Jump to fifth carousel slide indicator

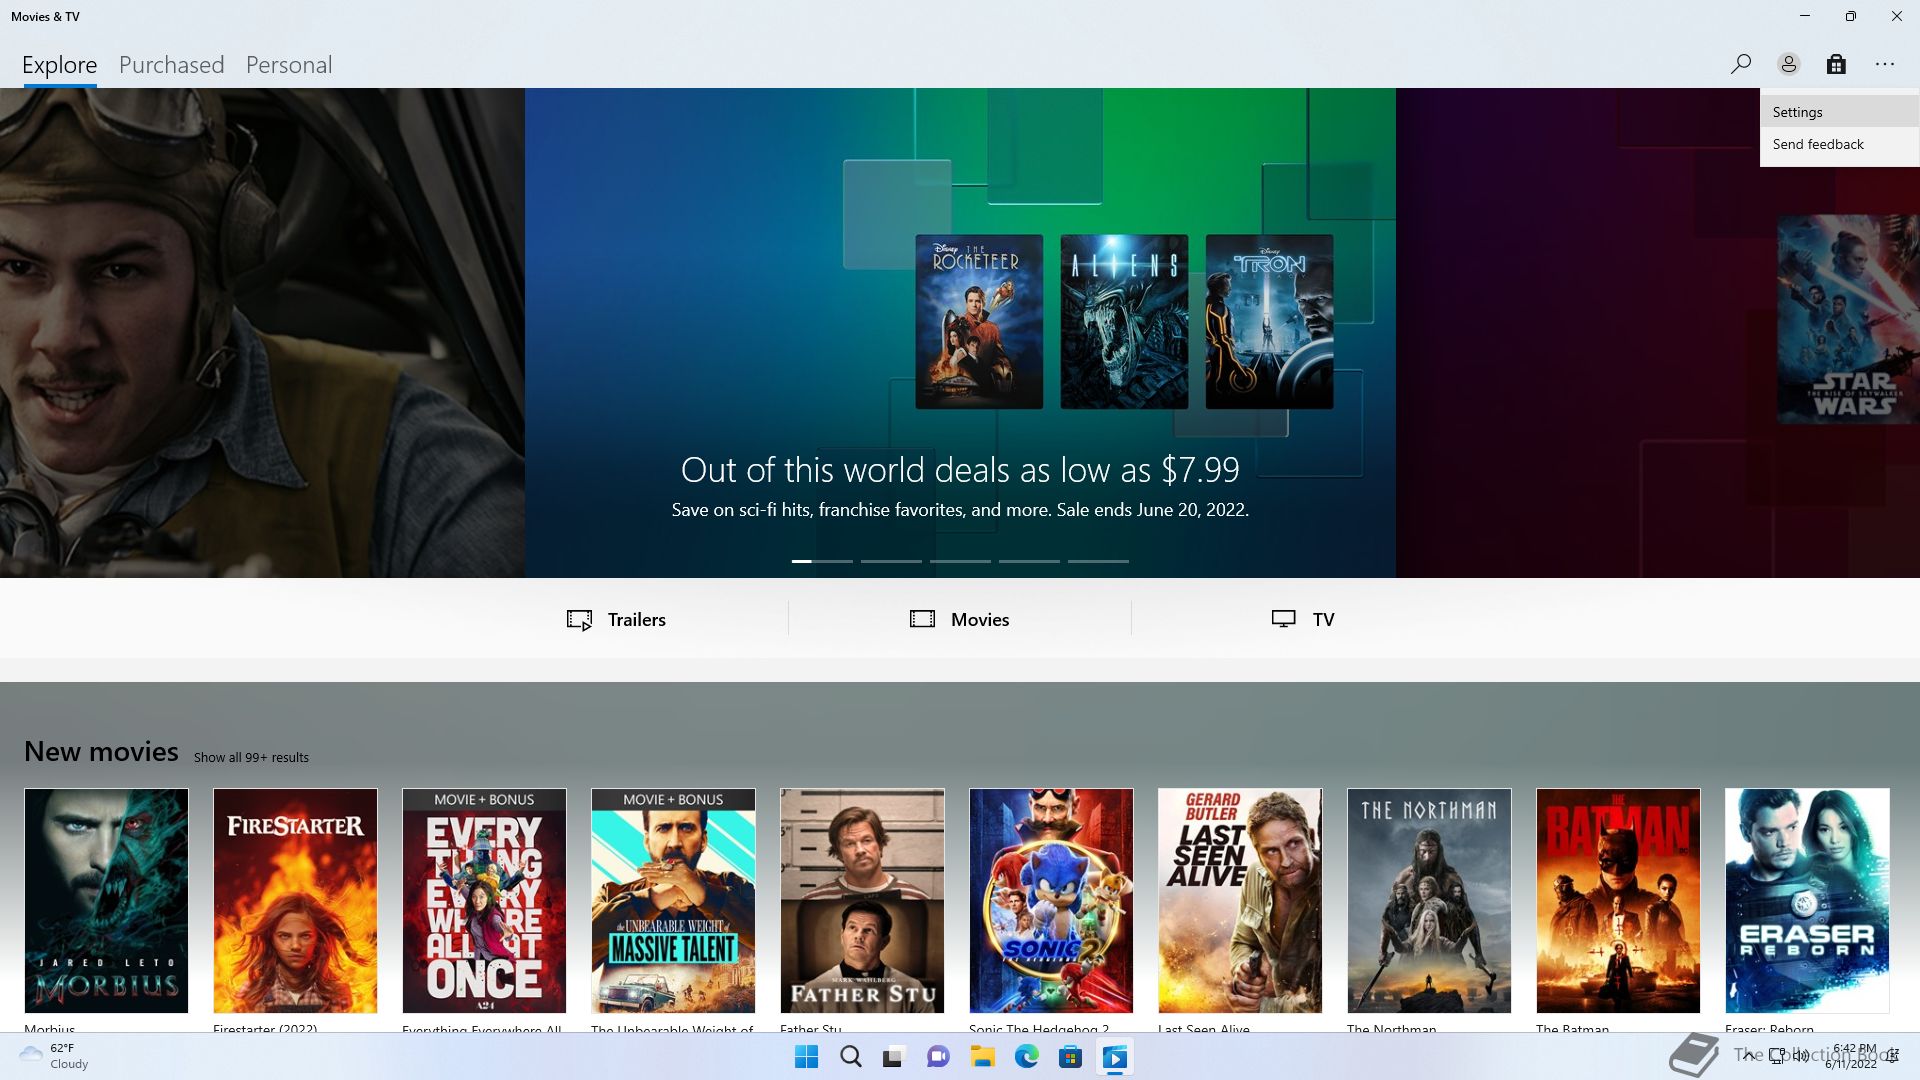pos(1098,561)
